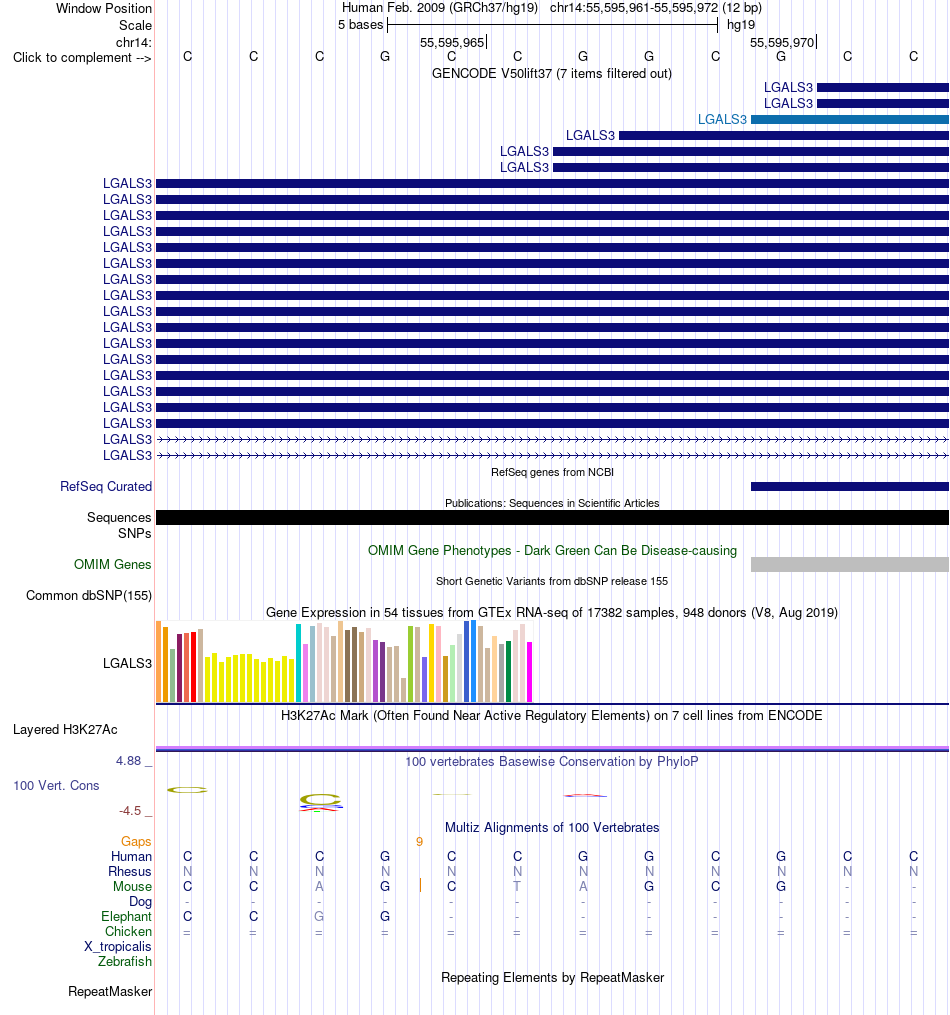Click the light-blue LGALS3 transcript label
The width and height of the screenshot is (950, 1015).
coord(722,119)
